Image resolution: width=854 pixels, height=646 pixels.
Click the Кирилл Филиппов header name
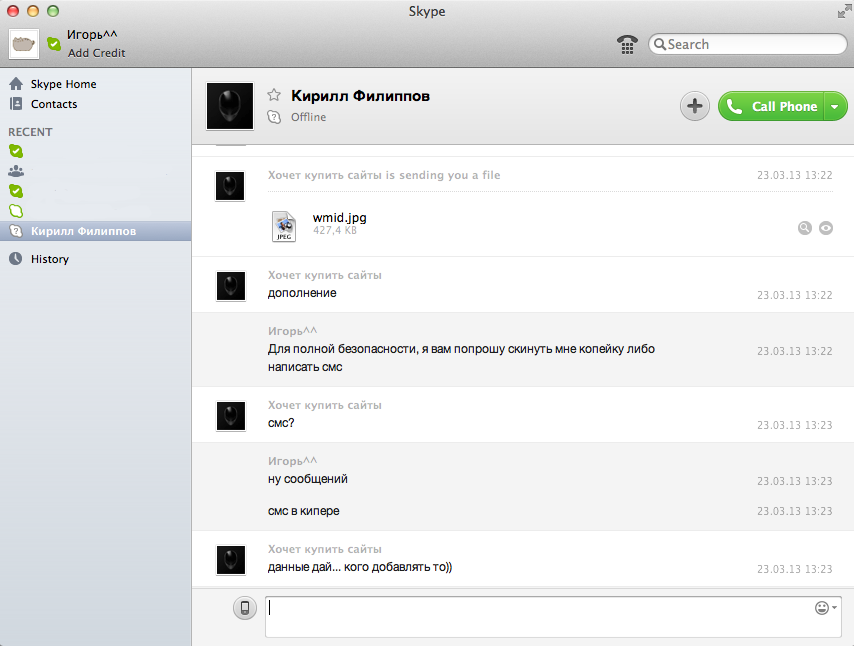361,96
